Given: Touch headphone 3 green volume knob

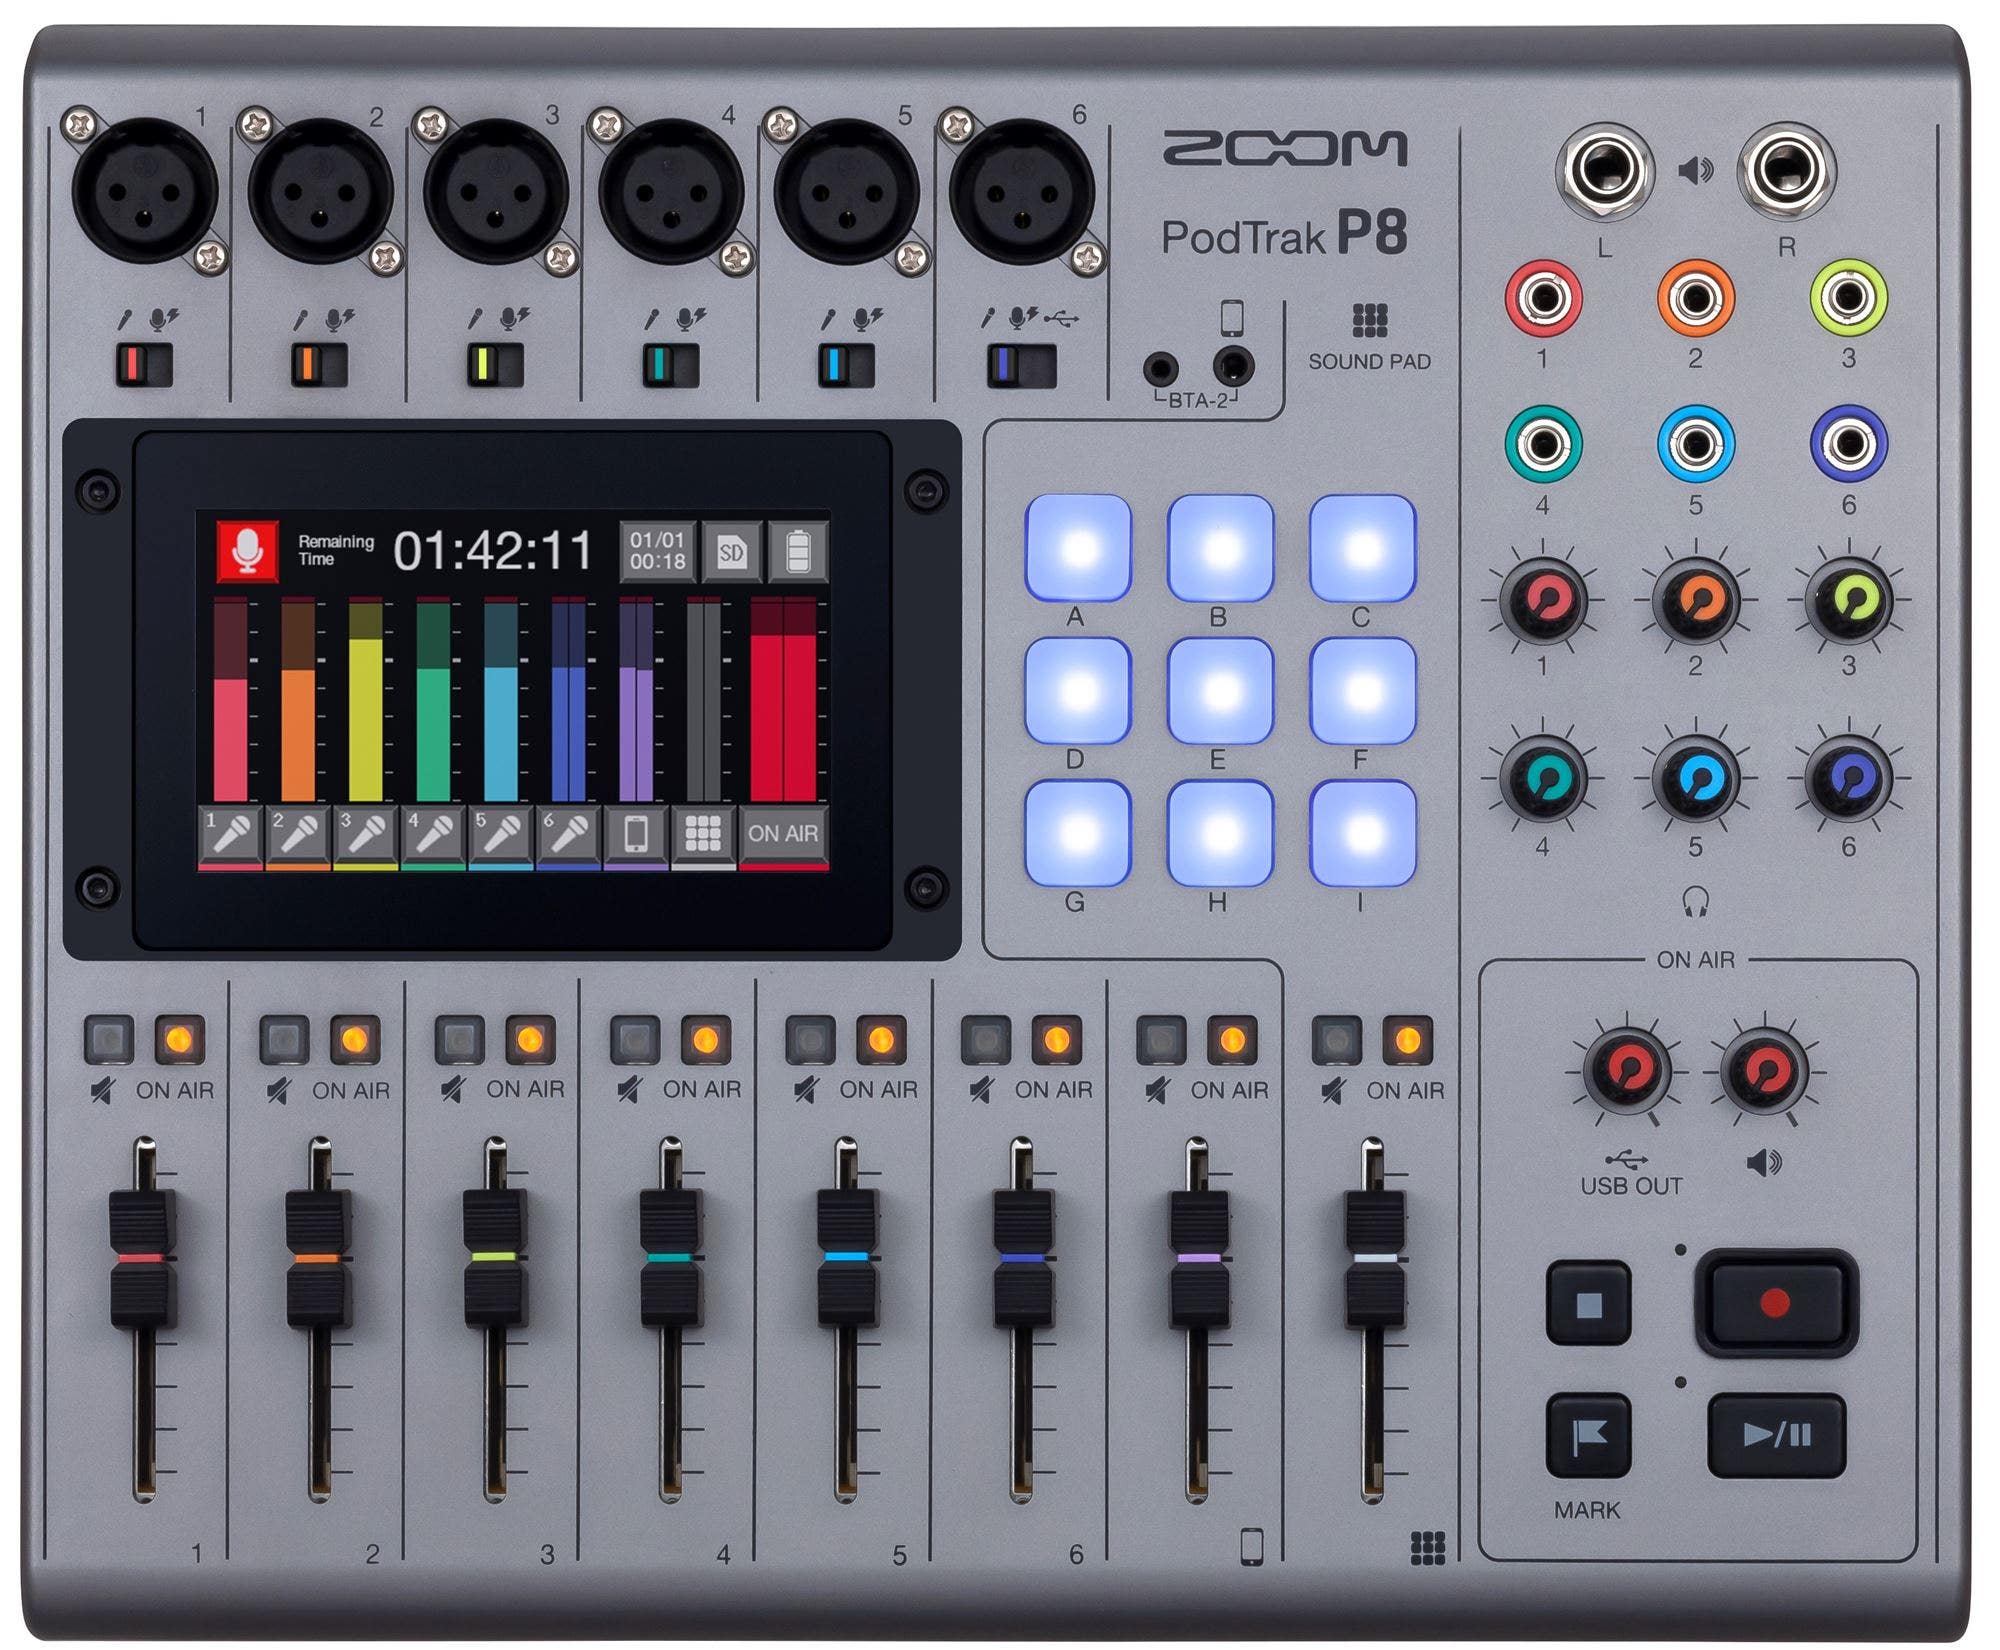Looking at the screenshot, I should [1849, 601].
